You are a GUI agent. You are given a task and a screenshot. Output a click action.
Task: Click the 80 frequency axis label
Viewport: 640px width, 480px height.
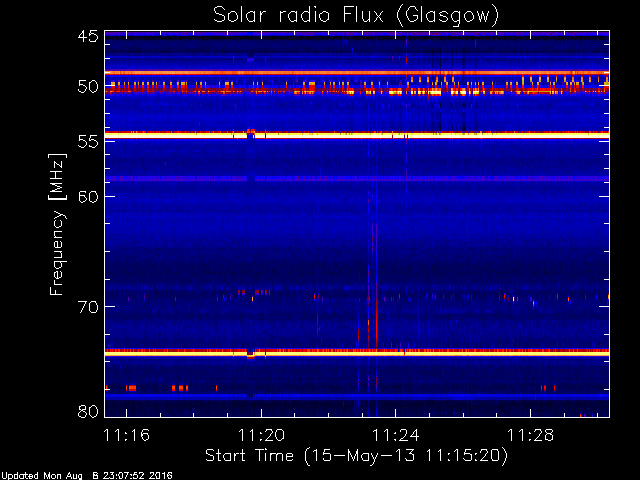pyautogui.click(x=88, y=411)
